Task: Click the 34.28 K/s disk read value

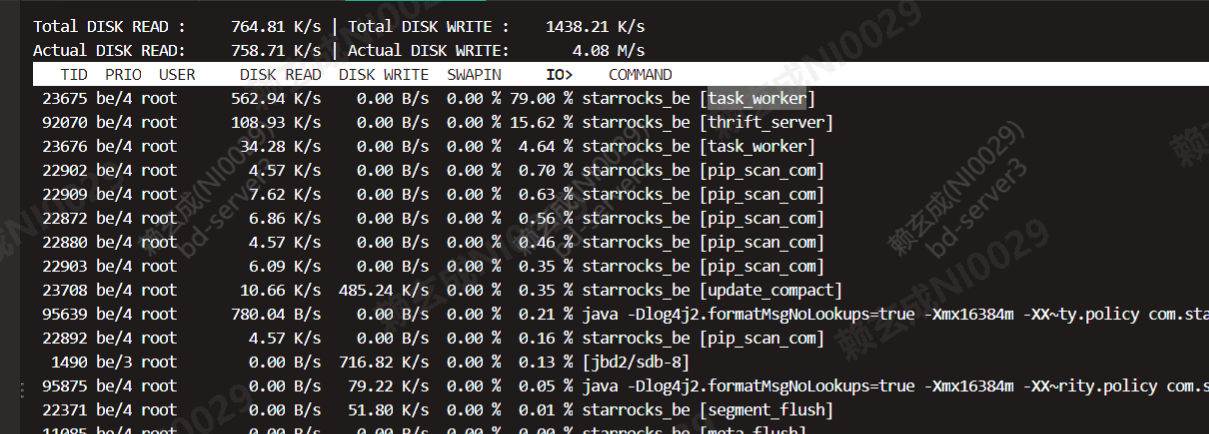Action: 280,146
